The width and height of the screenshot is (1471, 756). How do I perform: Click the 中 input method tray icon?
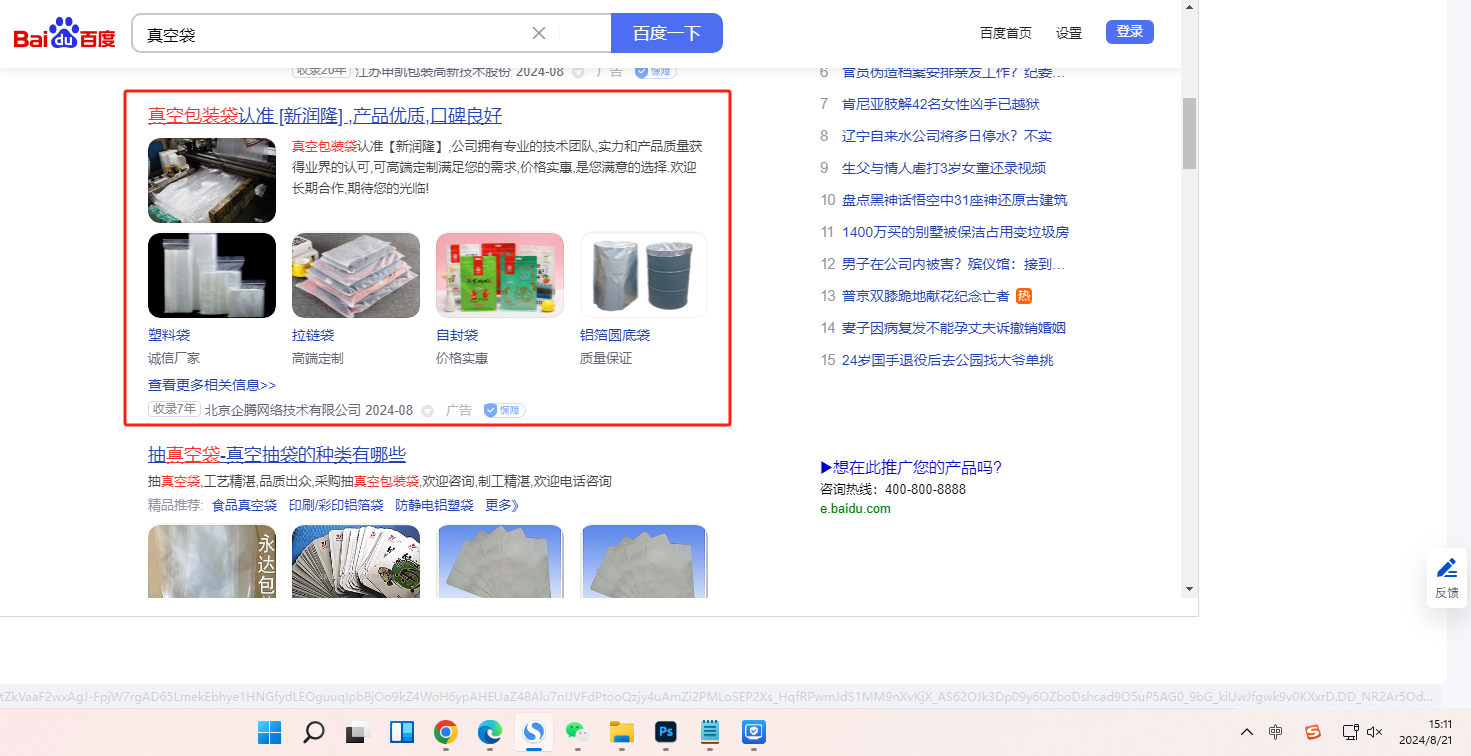[1276, 732]
